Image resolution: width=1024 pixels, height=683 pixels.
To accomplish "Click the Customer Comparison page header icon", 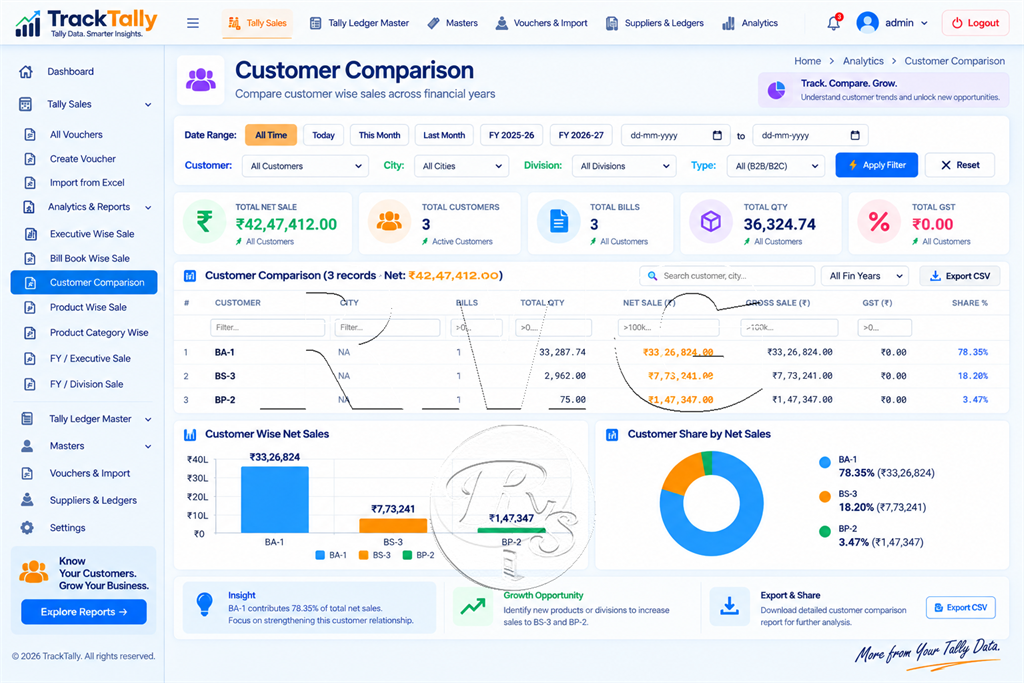I will tap(201, 80).
